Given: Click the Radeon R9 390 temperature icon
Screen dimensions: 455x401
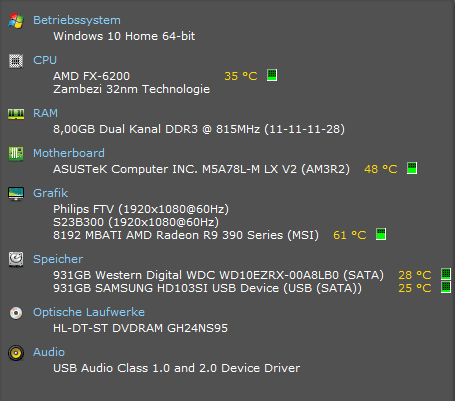Looking at the screenshot, I should 381,234.
